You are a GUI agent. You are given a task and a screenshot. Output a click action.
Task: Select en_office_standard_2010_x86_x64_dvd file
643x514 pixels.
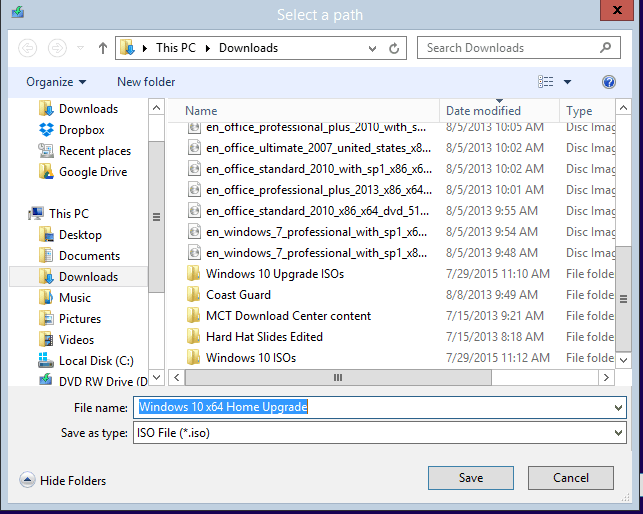317,211
